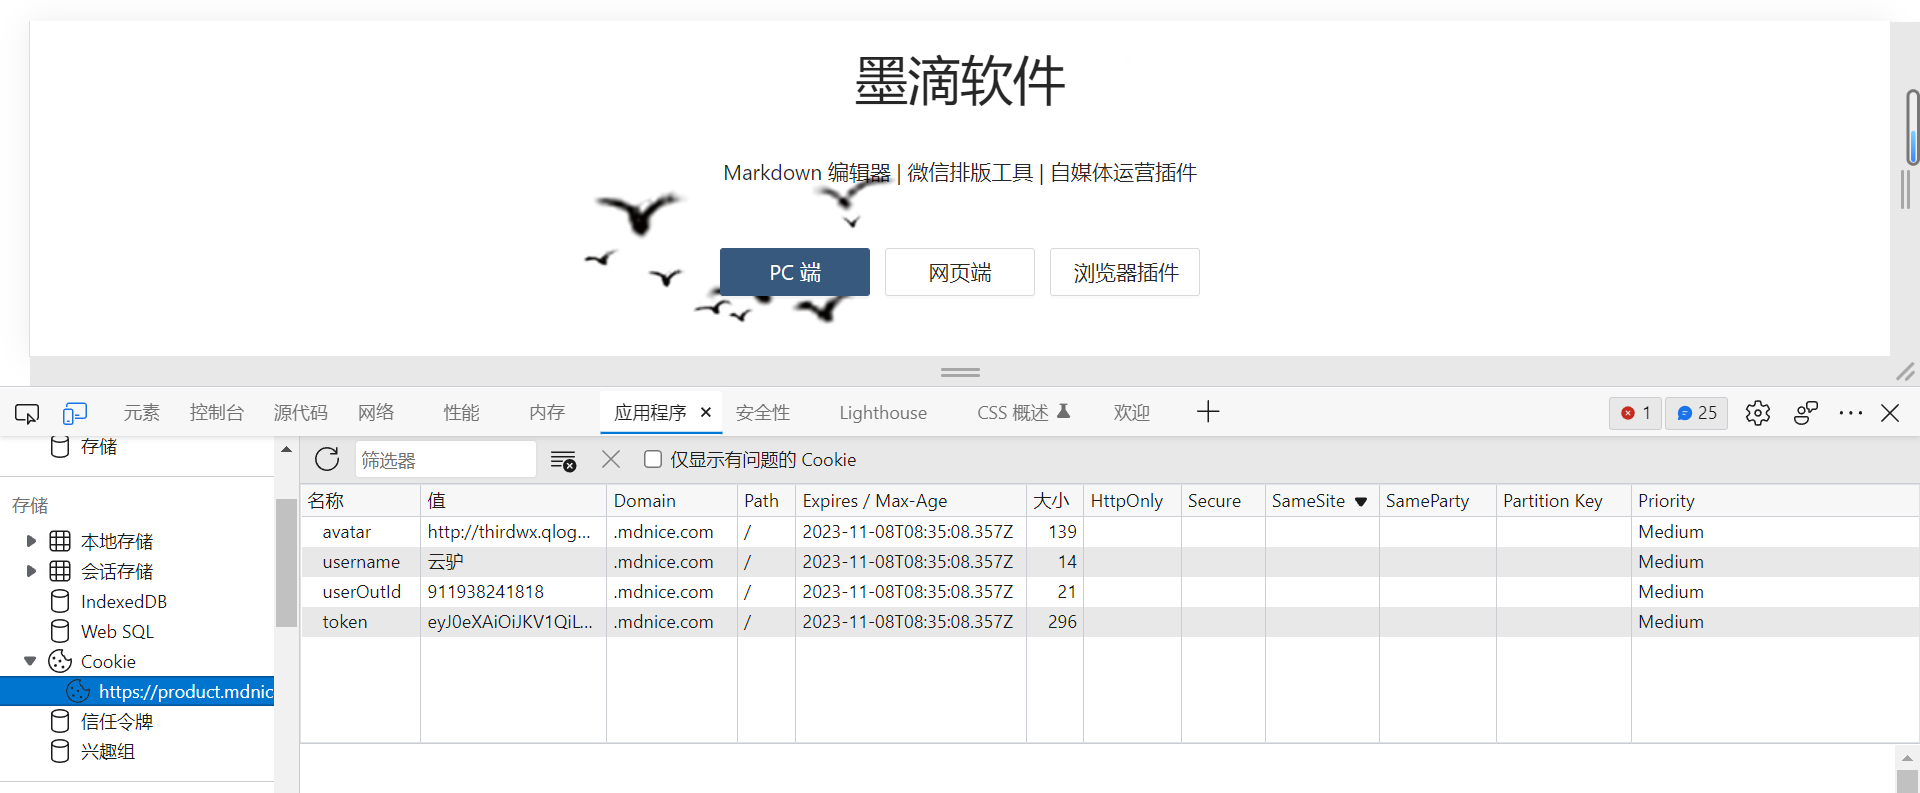
Task: Select the 本地存储 table icon
Action: tap(60, 541)
